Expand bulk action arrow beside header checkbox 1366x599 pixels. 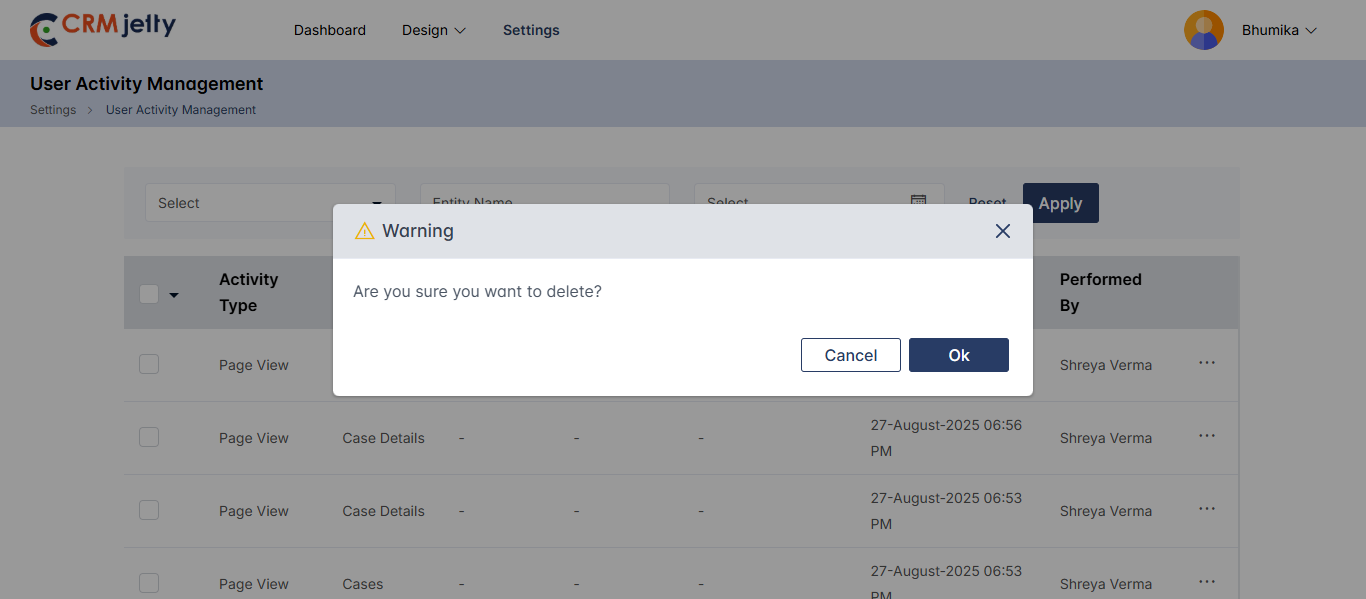click(174, 295)
